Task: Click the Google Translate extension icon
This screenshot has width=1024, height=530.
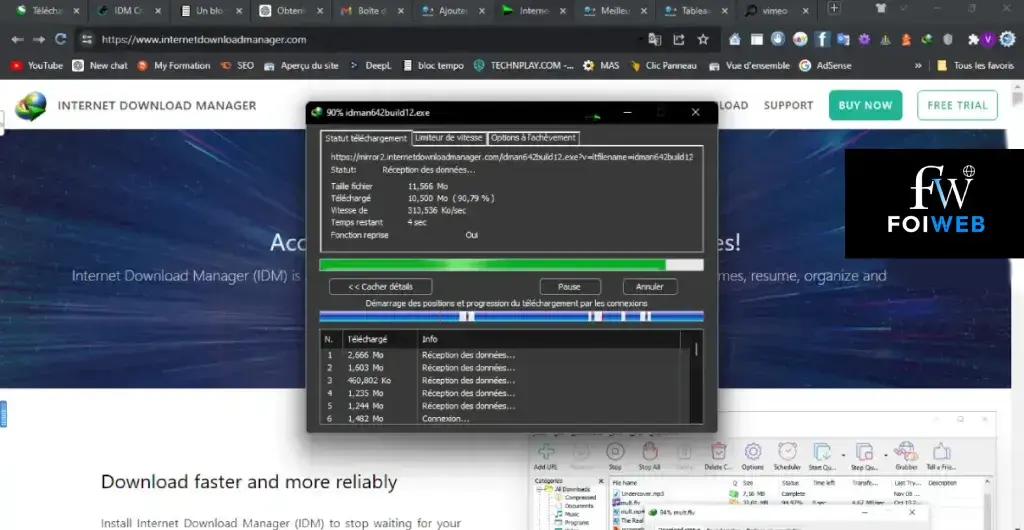Action: pyautogui.click(x=843, y=40)
